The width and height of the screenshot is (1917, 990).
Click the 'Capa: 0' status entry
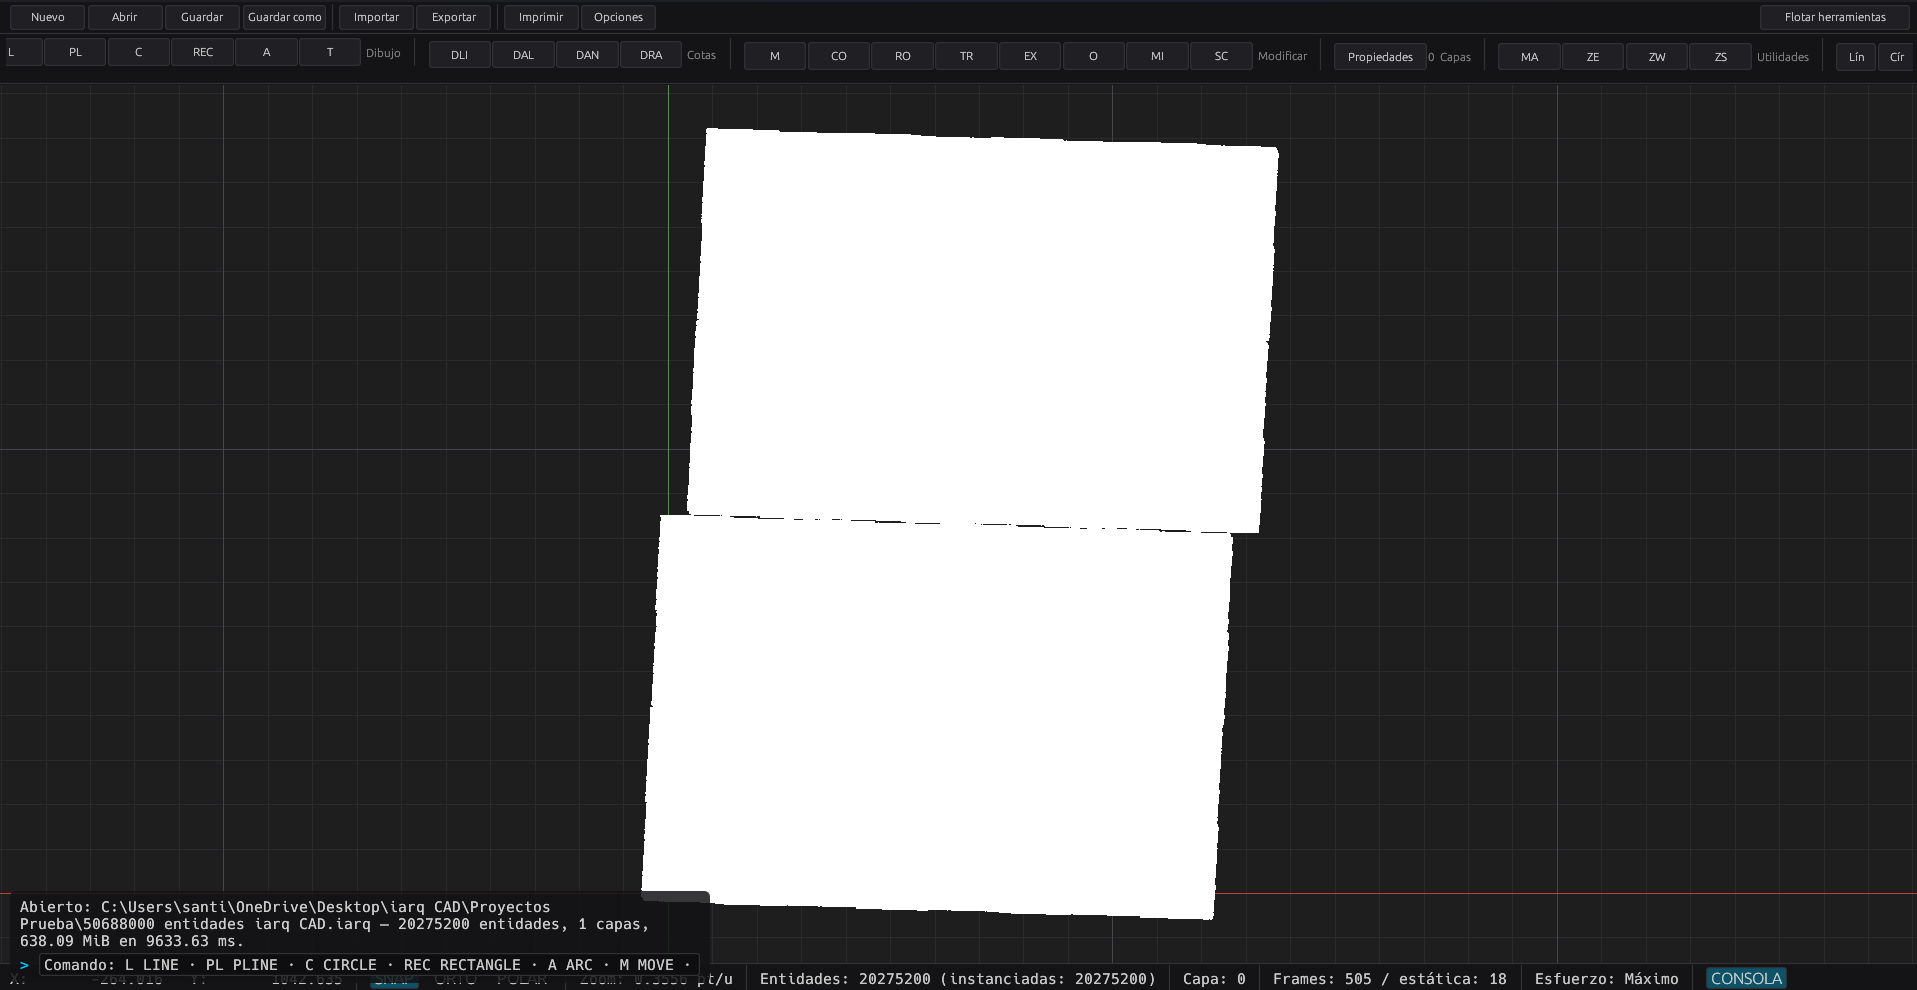1214,979
